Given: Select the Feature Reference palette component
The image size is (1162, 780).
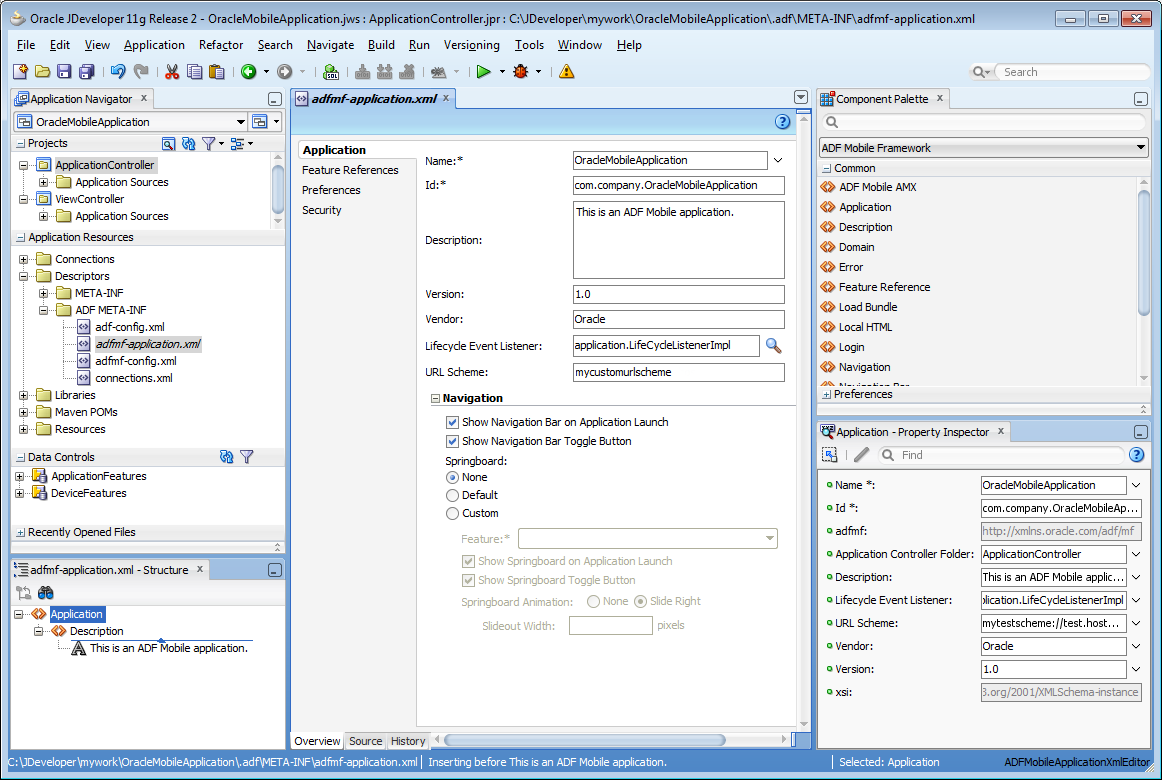Looking at the screenshot, I should point(884,287).
